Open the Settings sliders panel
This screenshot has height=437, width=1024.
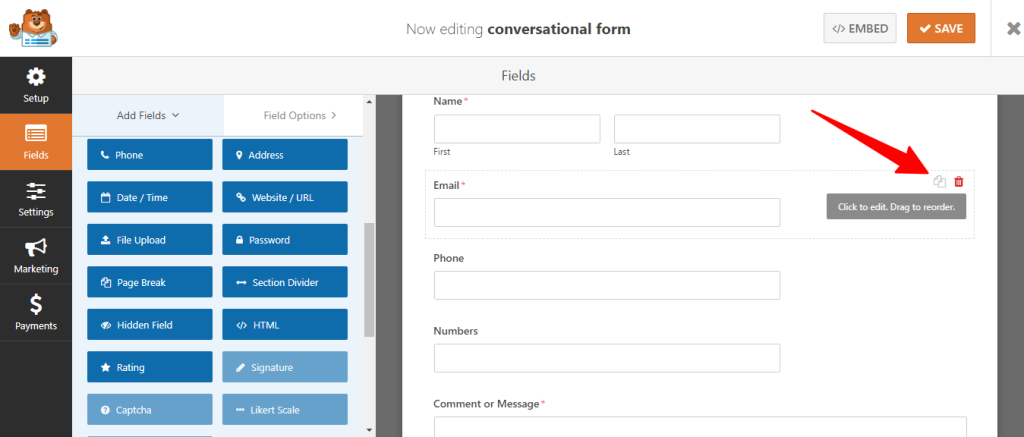point(36,199)
